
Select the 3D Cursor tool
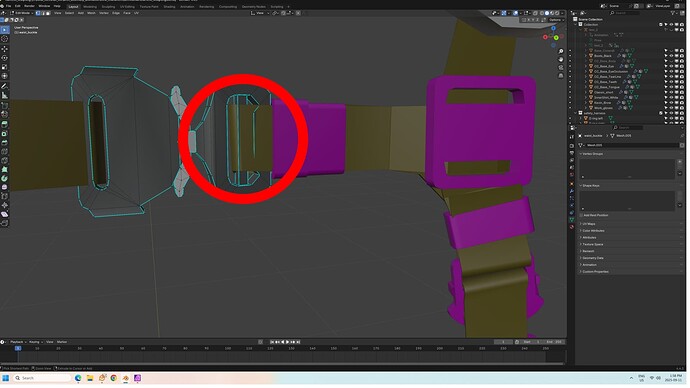pyautogui.click(x=5, y=39)
